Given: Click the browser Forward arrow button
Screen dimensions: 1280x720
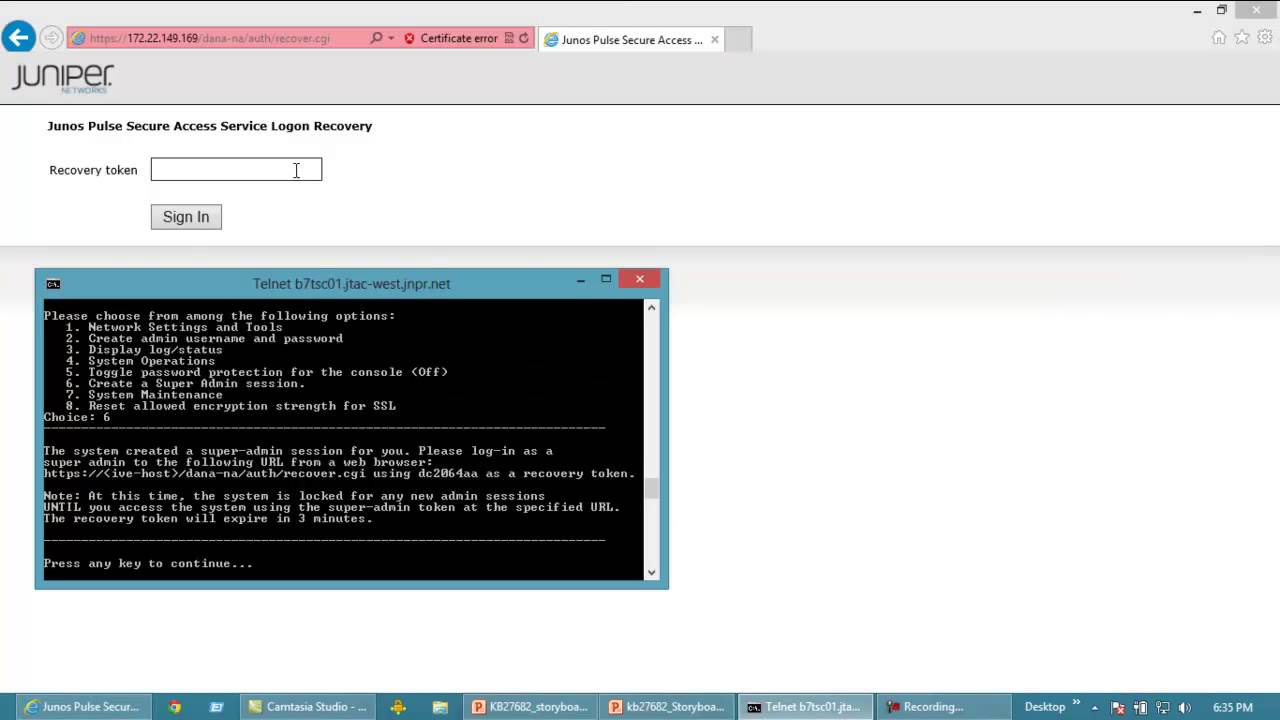Looking at the screenshot, I should click(x=52, y=39).
